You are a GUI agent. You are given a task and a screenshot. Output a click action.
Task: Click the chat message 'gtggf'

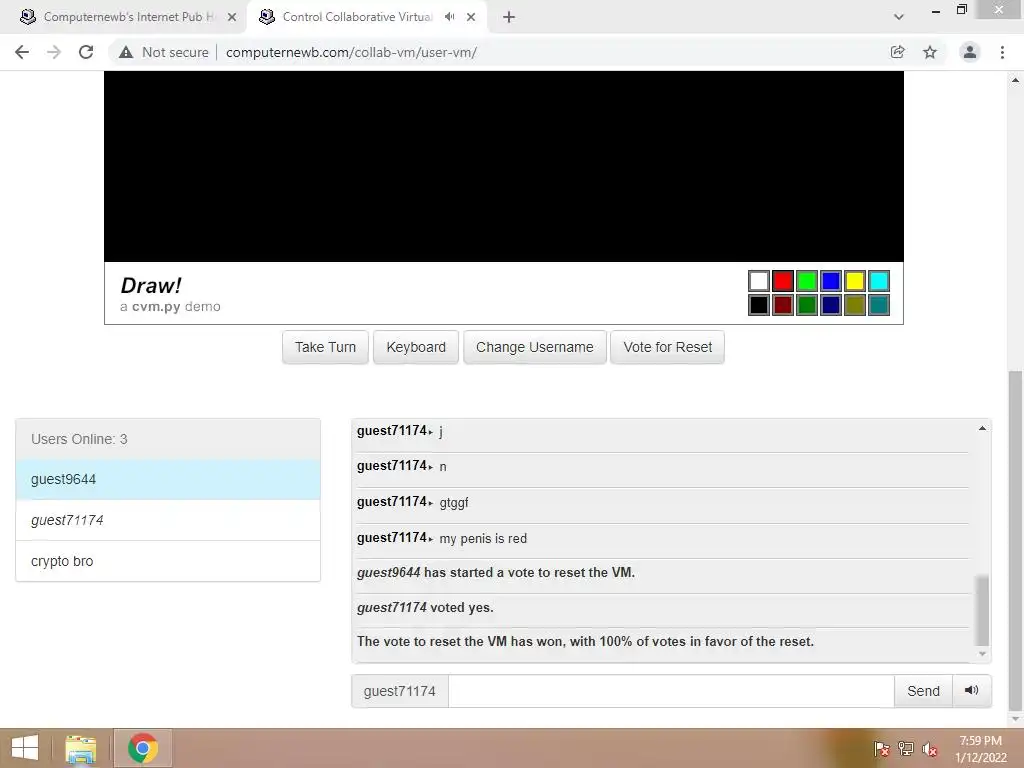click(454, 503)
